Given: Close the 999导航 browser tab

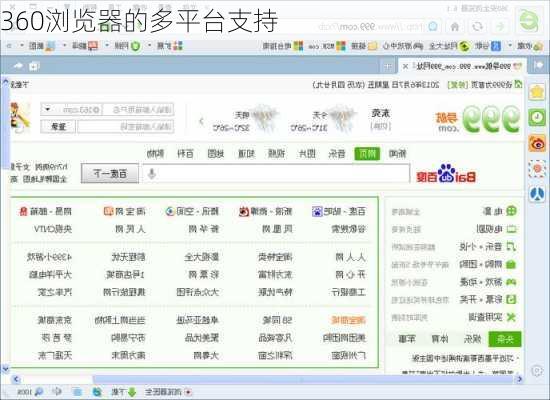Looking at the screenshot, I should [x=405, y=66].
